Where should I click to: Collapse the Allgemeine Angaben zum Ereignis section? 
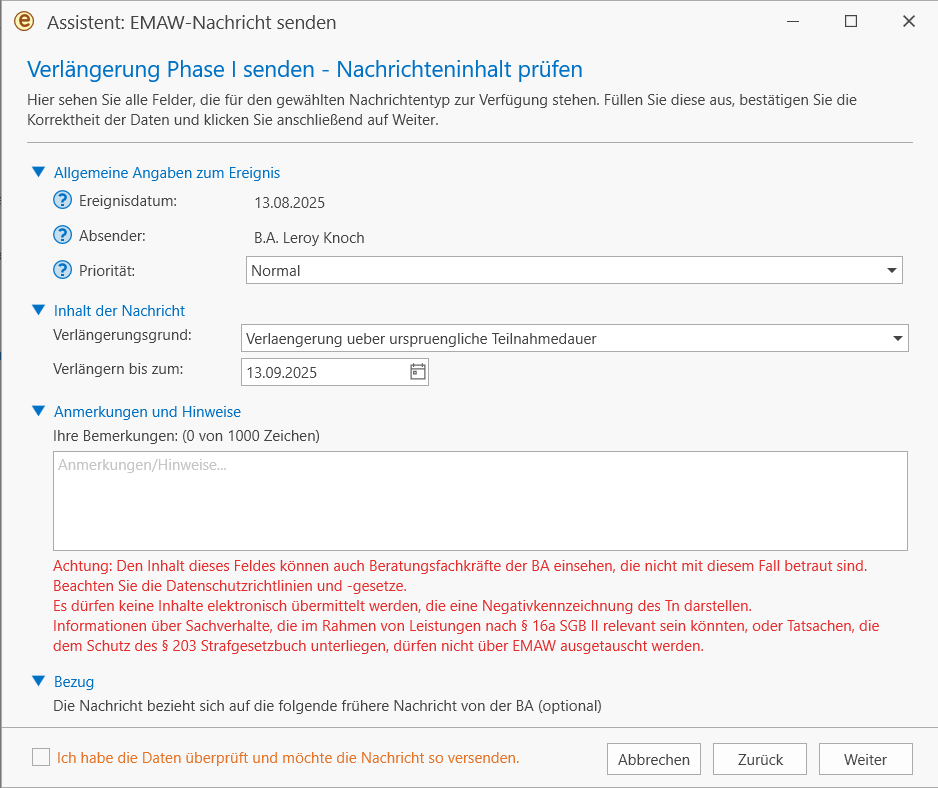point(39,172)
